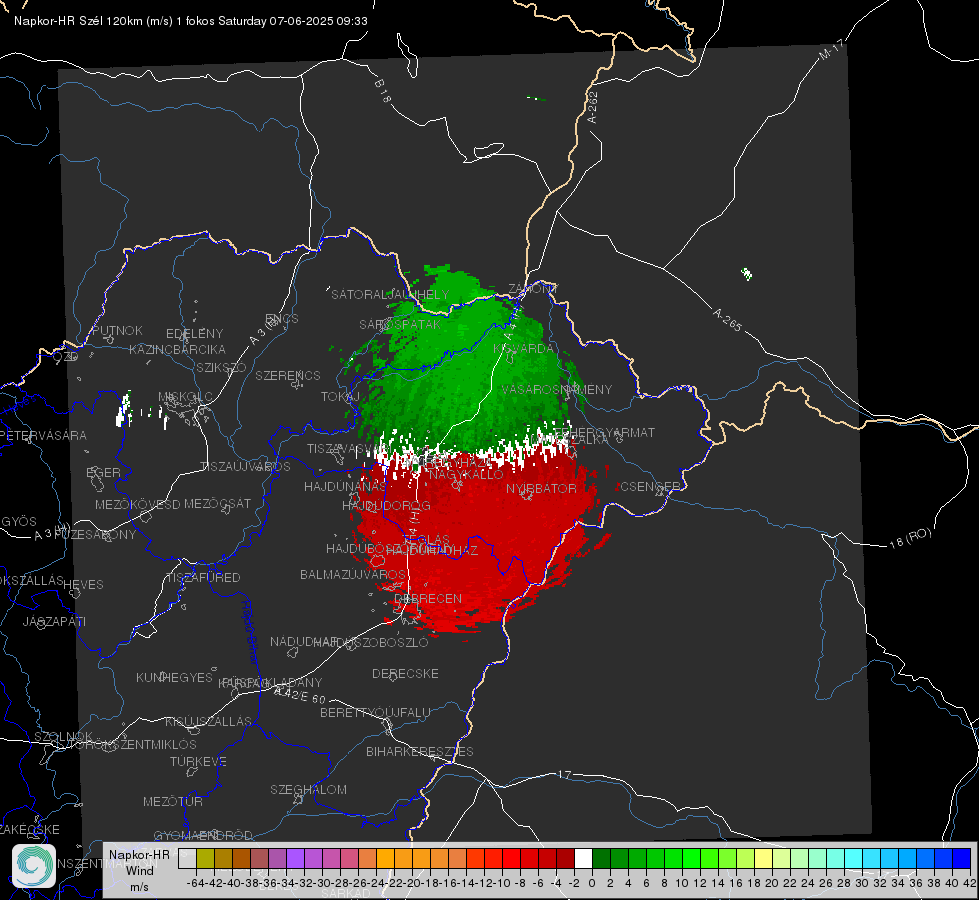Image resolution: width=979 pixels, height=900 pixels.
Task: Click the BERETTYÓÚJFALU label
Action: pos(375,713)
